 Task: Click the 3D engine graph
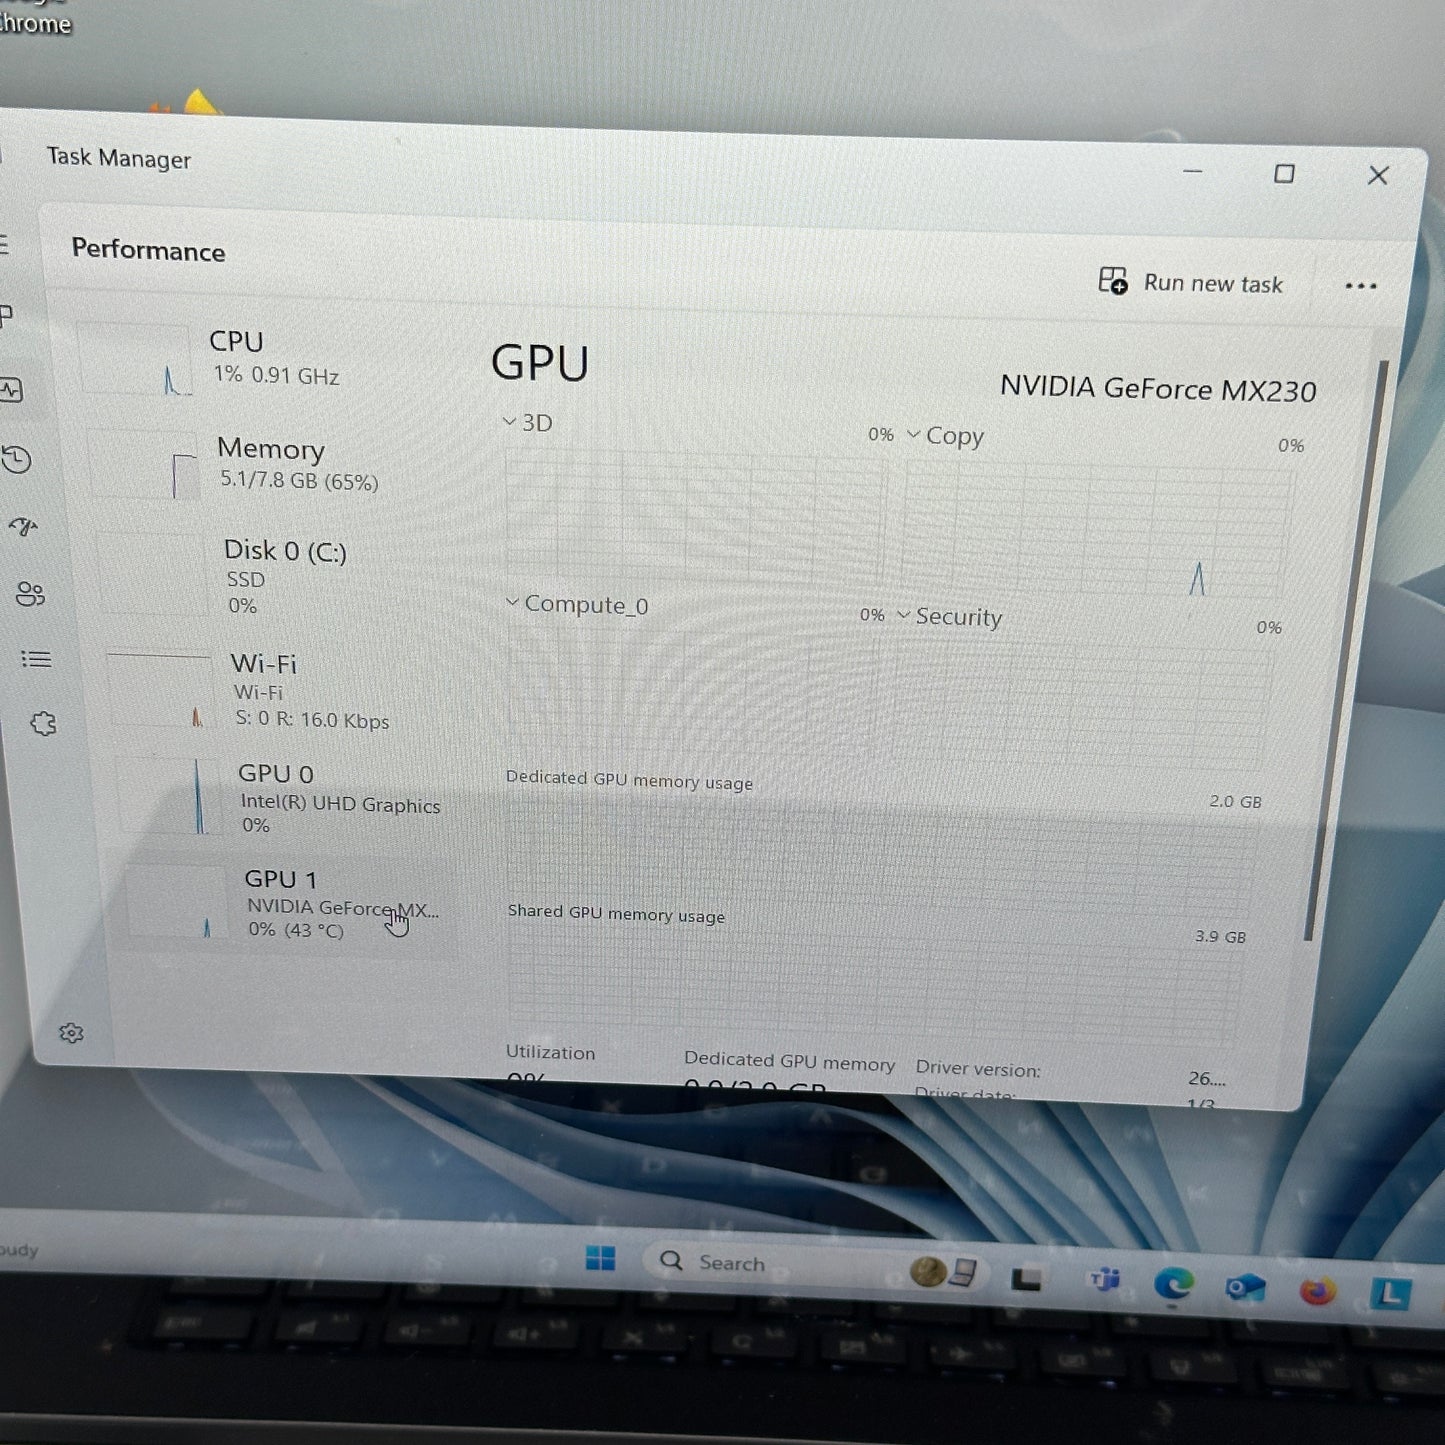pos(695,515)
